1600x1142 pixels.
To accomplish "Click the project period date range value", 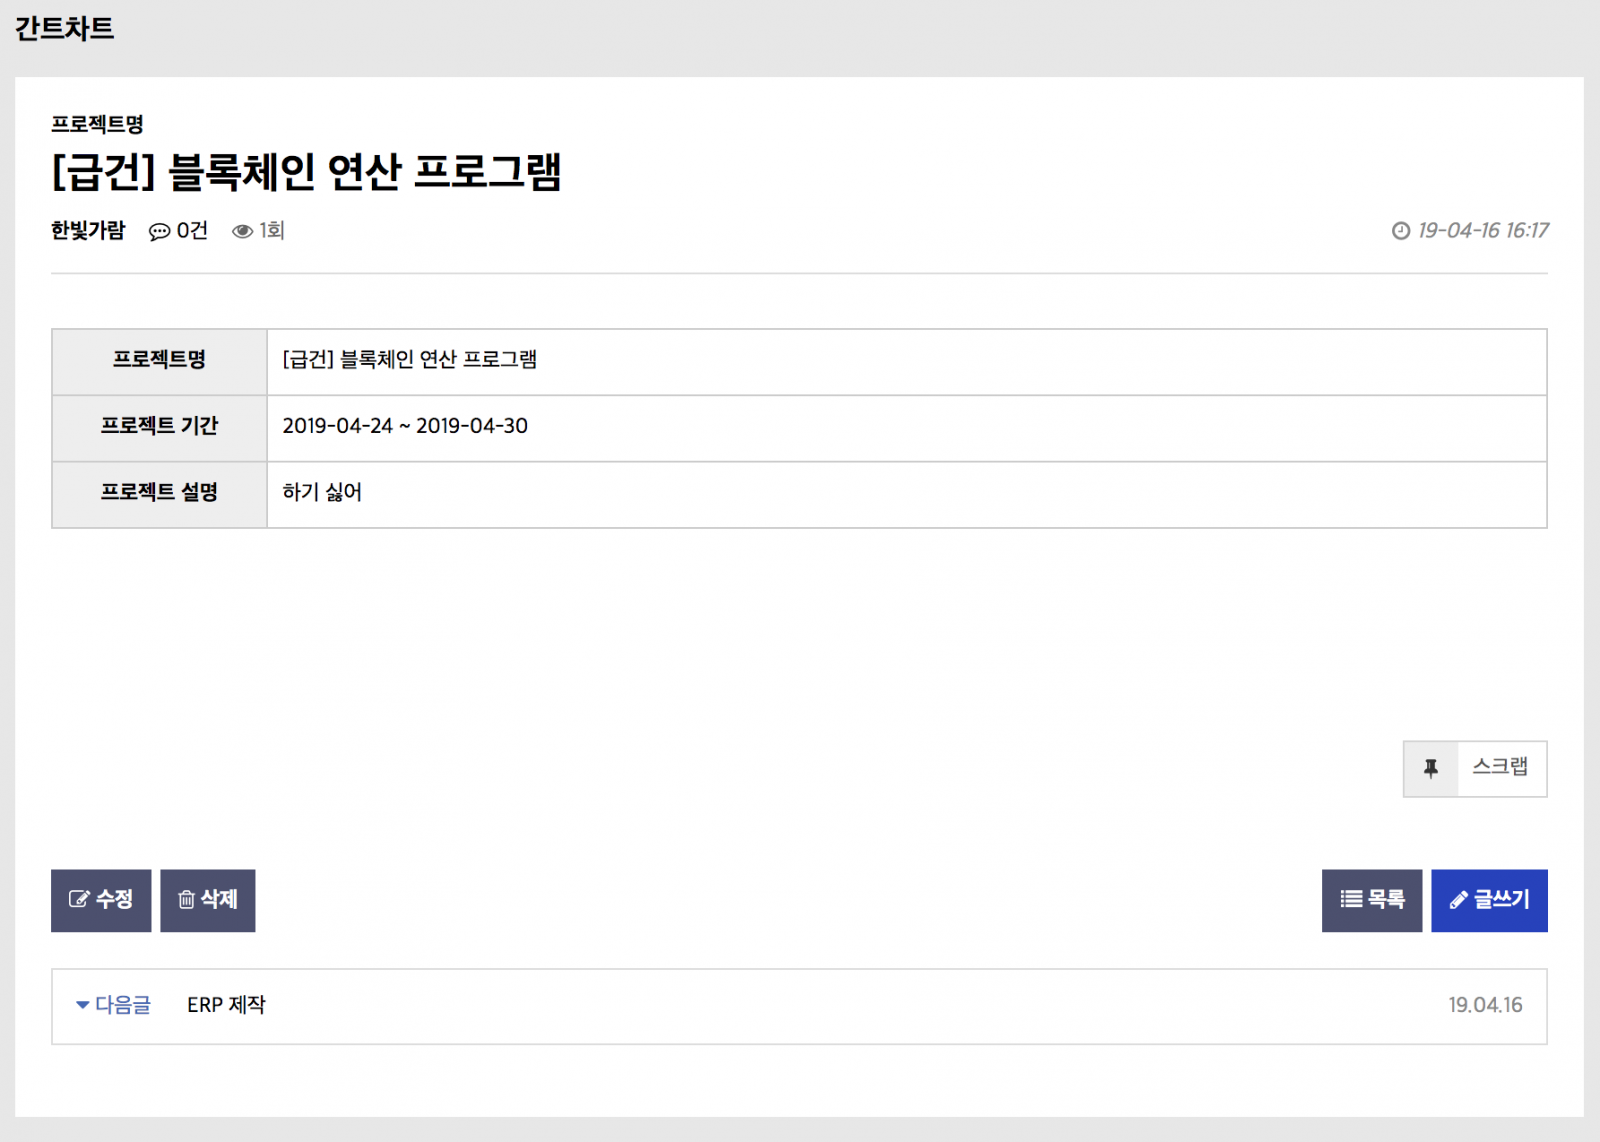I will [x=405, y=426].
